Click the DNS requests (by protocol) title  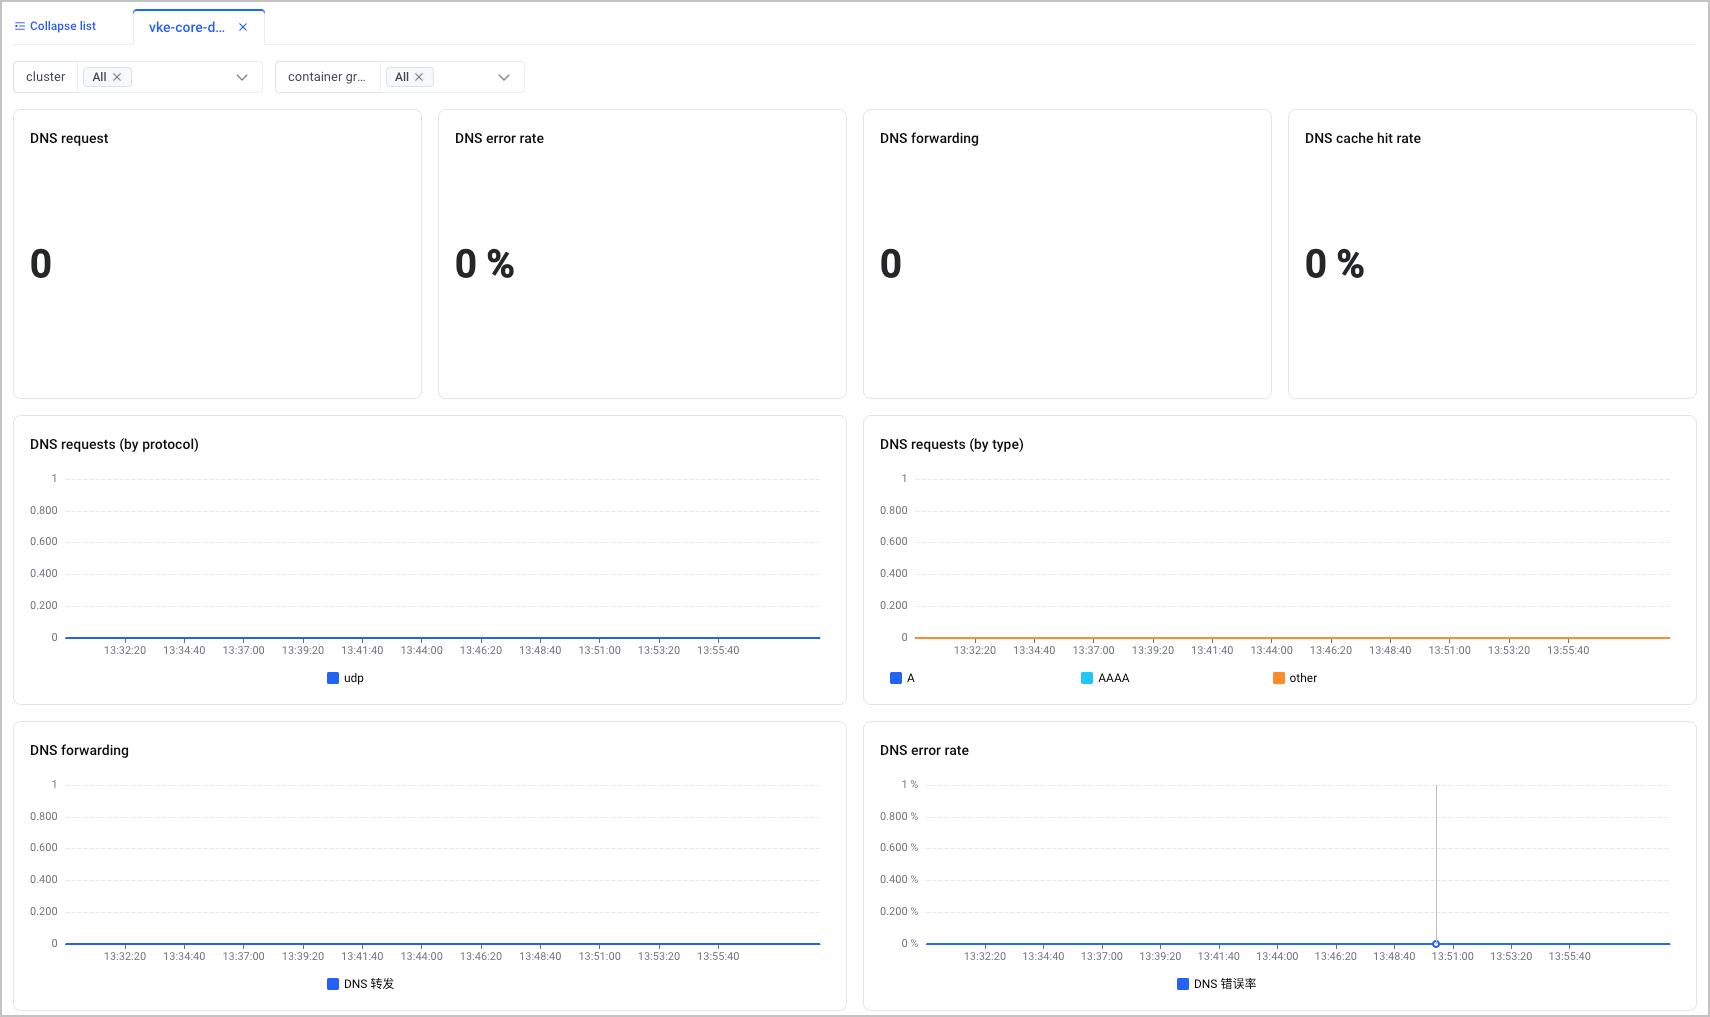114,444
